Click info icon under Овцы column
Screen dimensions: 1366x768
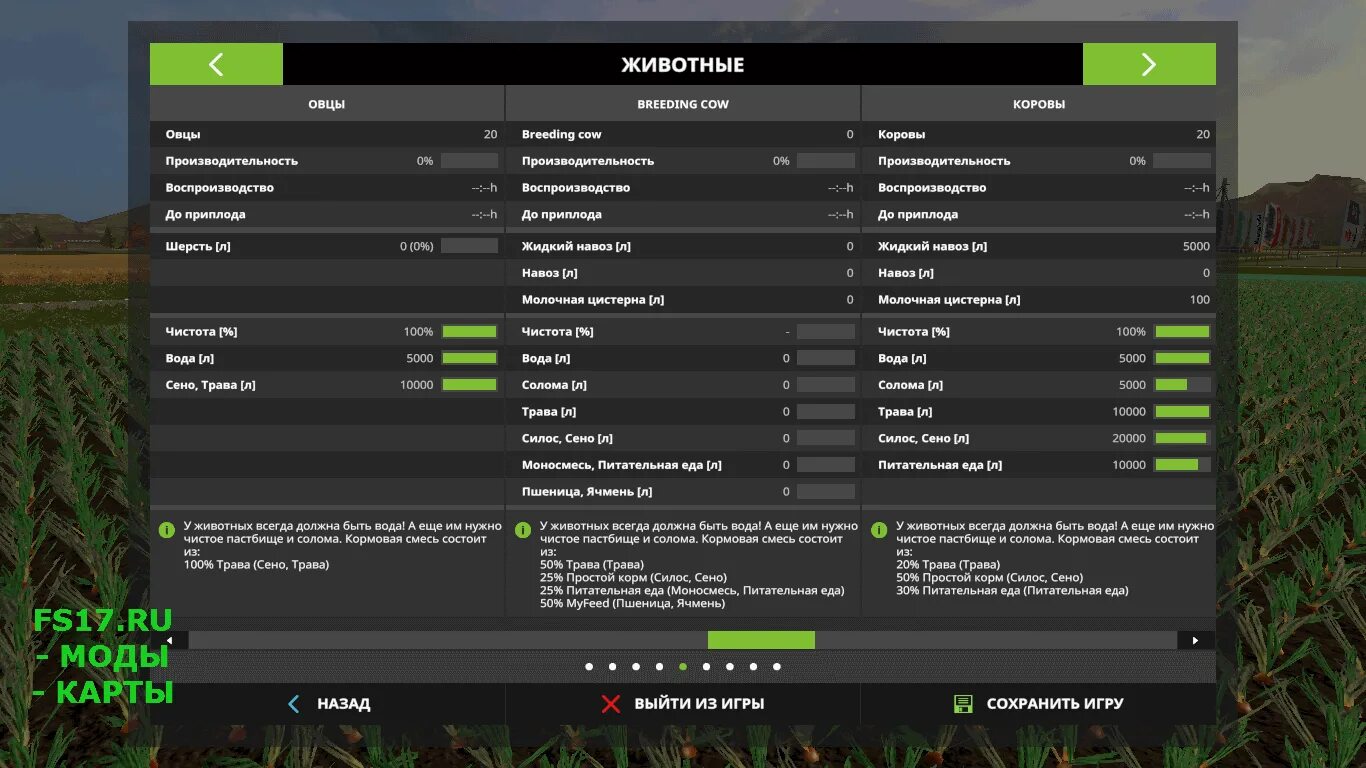click(166, 529)
